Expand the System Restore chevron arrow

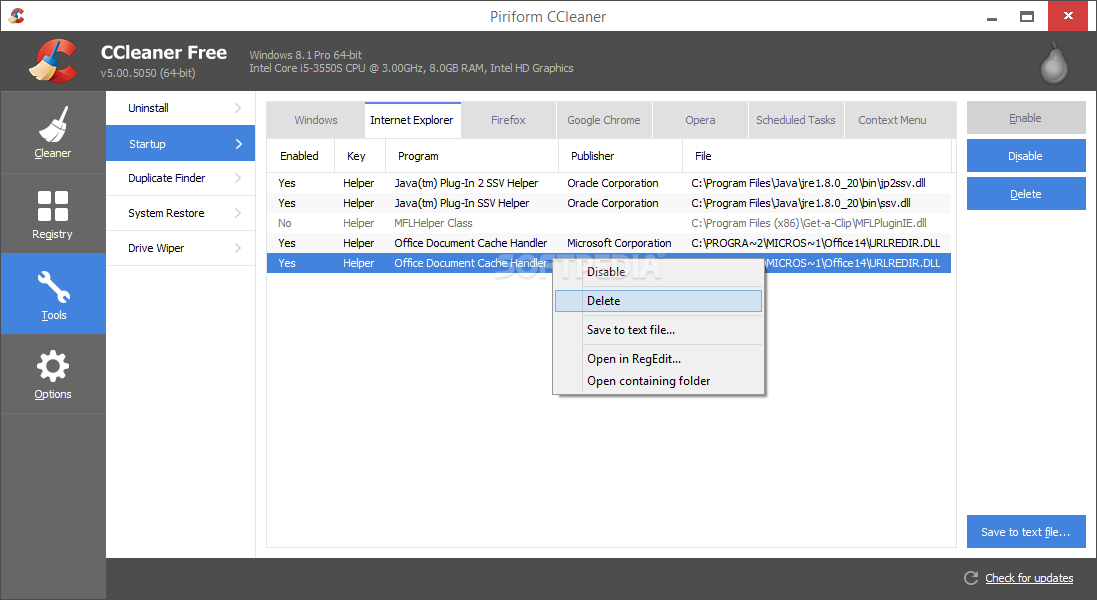point(238,213)
